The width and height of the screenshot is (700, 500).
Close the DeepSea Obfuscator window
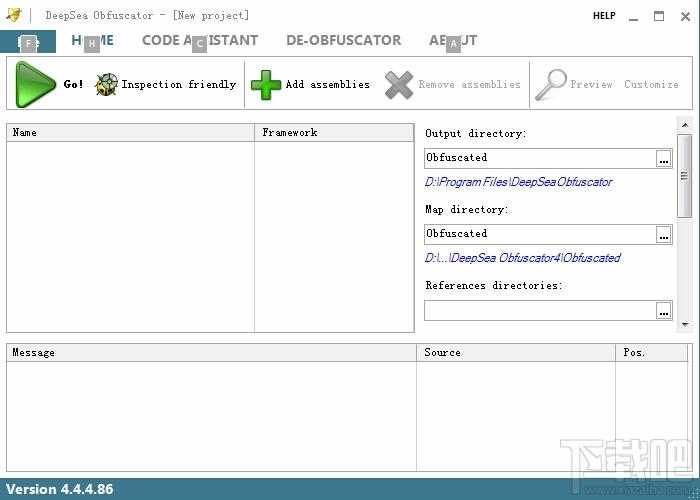(685, 17)
